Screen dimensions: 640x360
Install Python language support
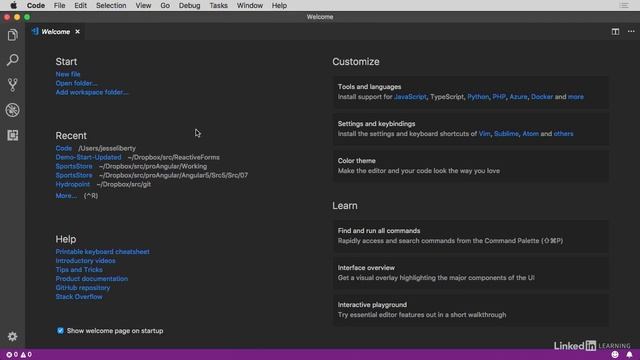(x=478, y=97)
